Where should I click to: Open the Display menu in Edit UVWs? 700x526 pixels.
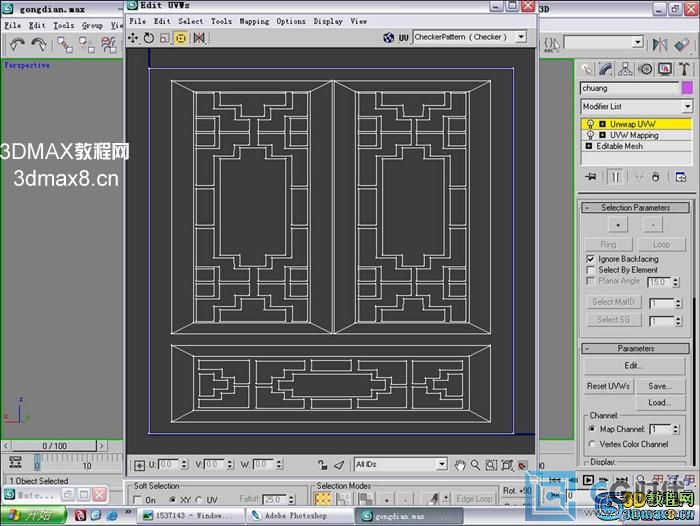tap(328, 21)
